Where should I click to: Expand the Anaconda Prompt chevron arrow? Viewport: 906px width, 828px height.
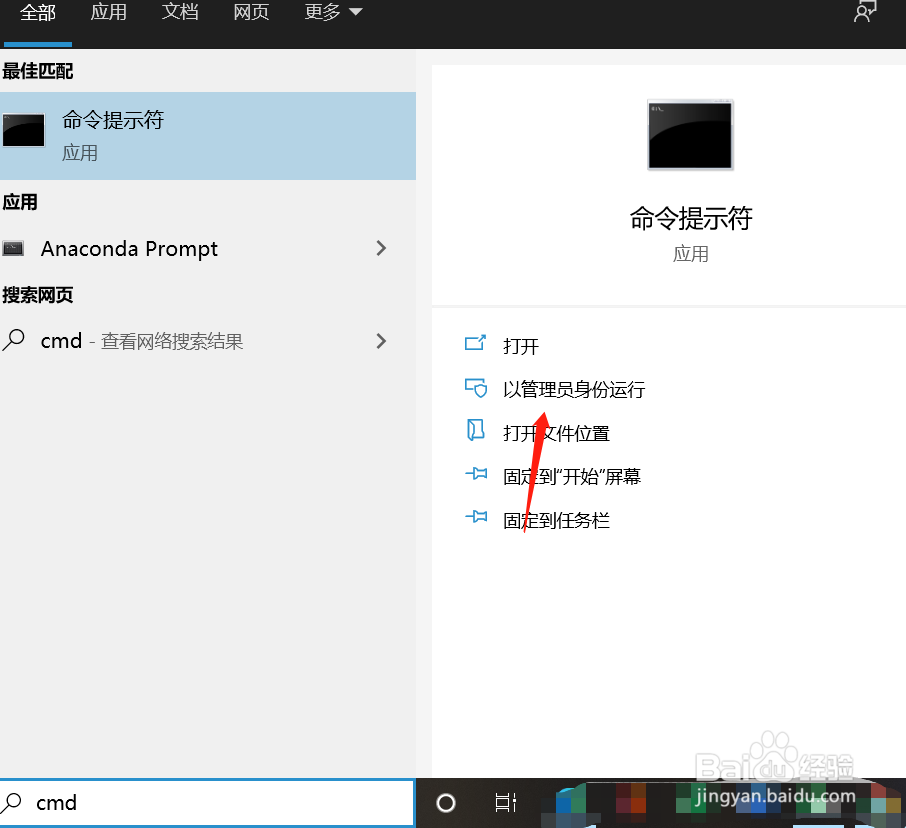[381, 248]
